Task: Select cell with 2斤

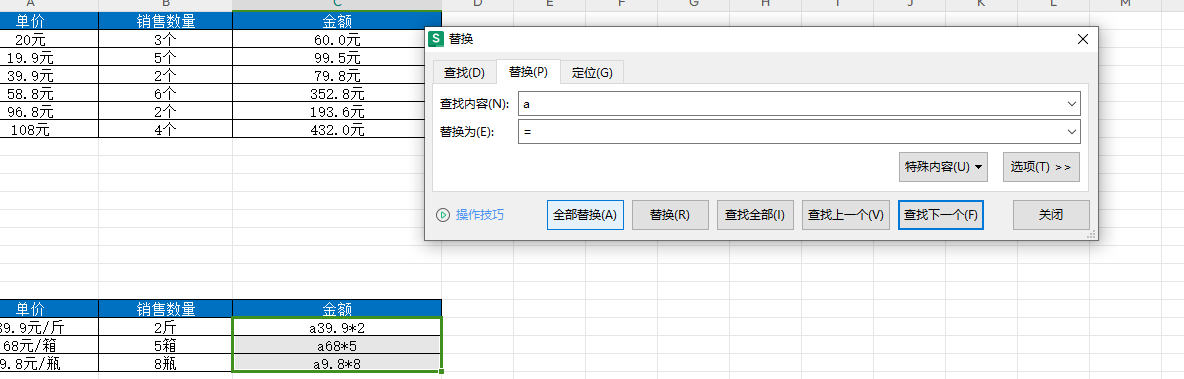Action: pyautogui.click(x=165, y=328)
